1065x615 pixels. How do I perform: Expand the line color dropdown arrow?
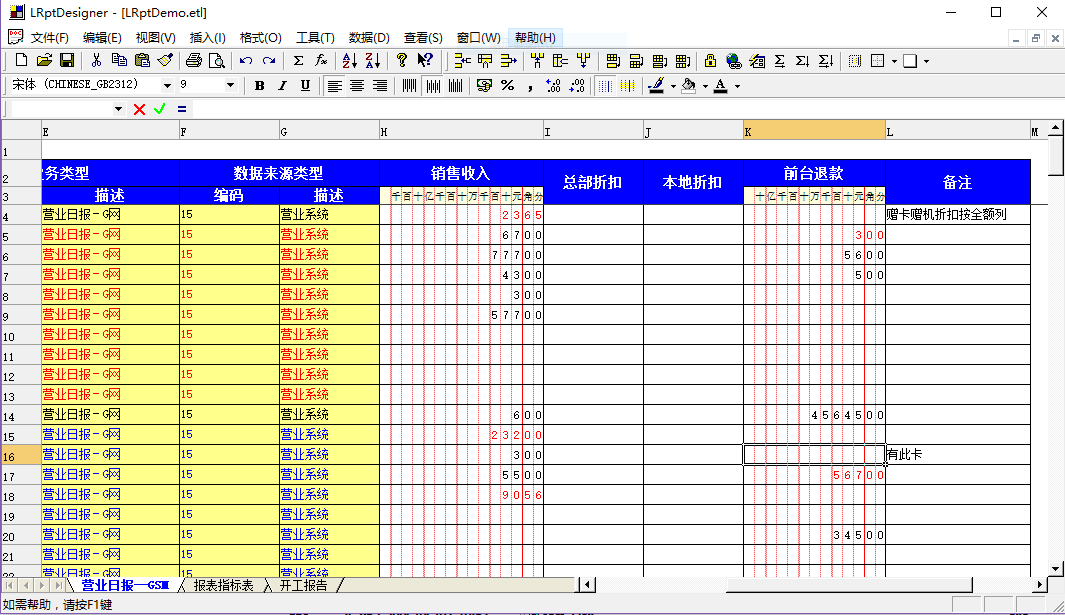(673, 86)
